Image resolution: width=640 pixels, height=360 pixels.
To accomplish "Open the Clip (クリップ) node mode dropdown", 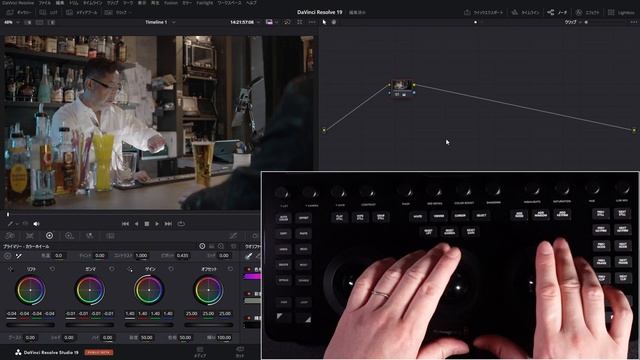I will point(573,22).
